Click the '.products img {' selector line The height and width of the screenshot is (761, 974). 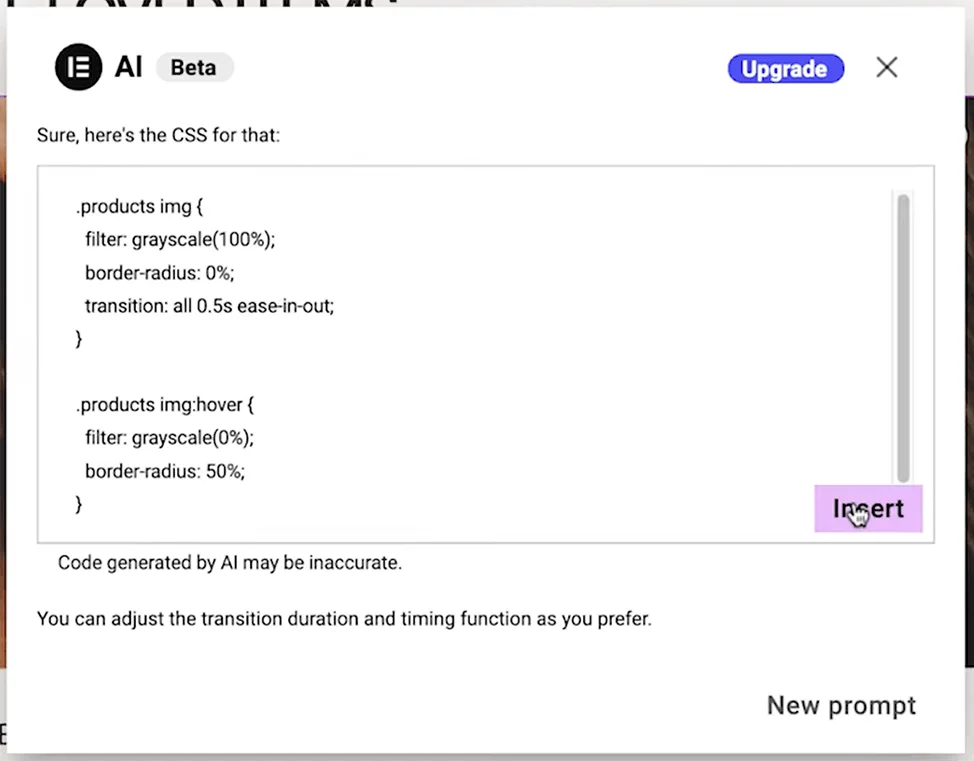click(x=140, y=207)
